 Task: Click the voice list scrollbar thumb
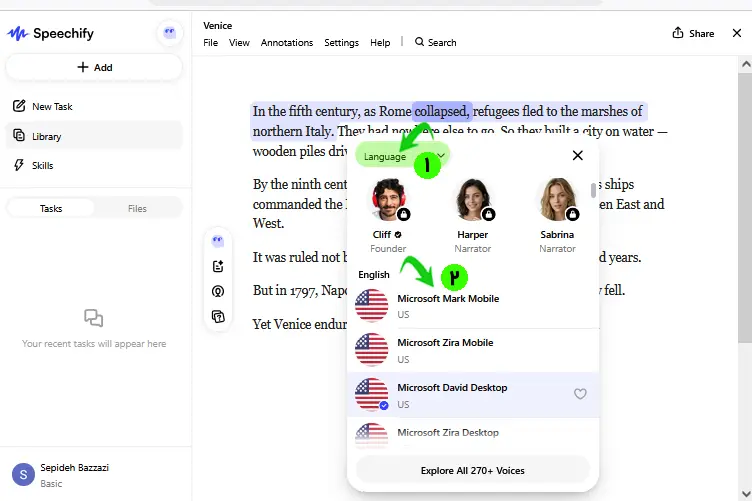[x=593, y=190]
